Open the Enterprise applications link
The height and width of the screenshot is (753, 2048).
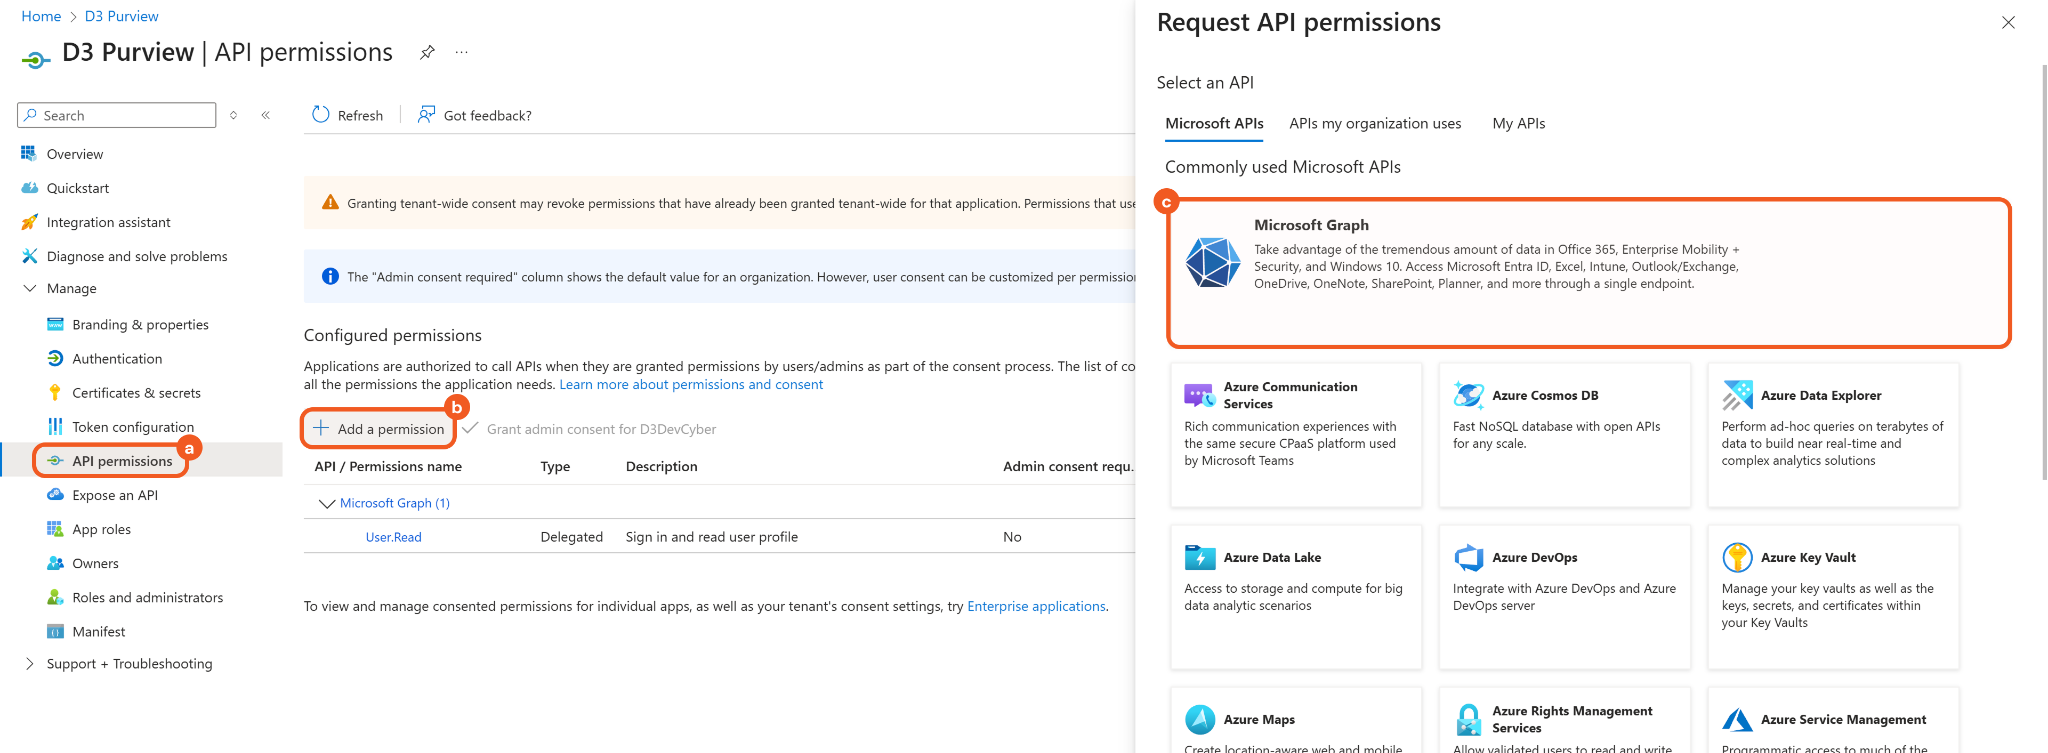pos(1036,606)
